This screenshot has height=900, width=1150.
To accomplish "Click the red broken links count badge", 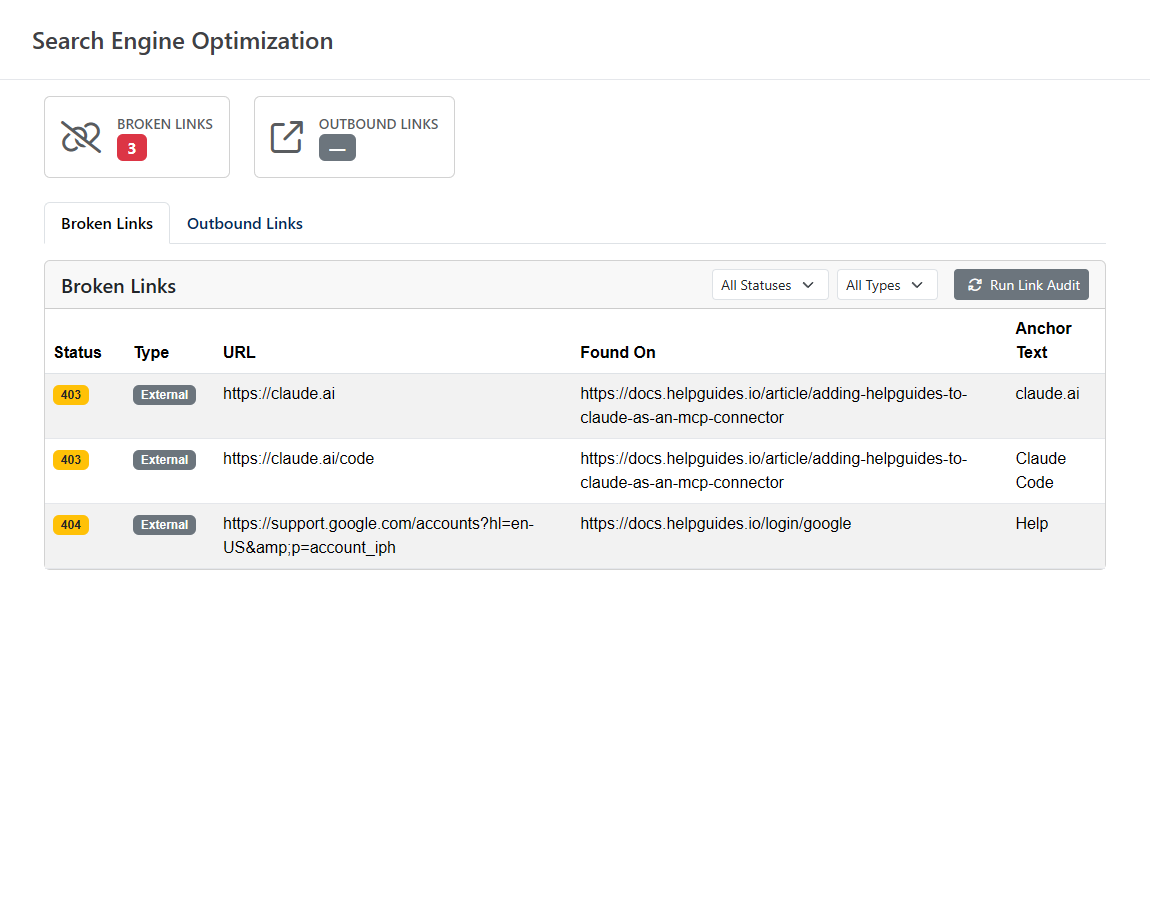I will (132, 148).
